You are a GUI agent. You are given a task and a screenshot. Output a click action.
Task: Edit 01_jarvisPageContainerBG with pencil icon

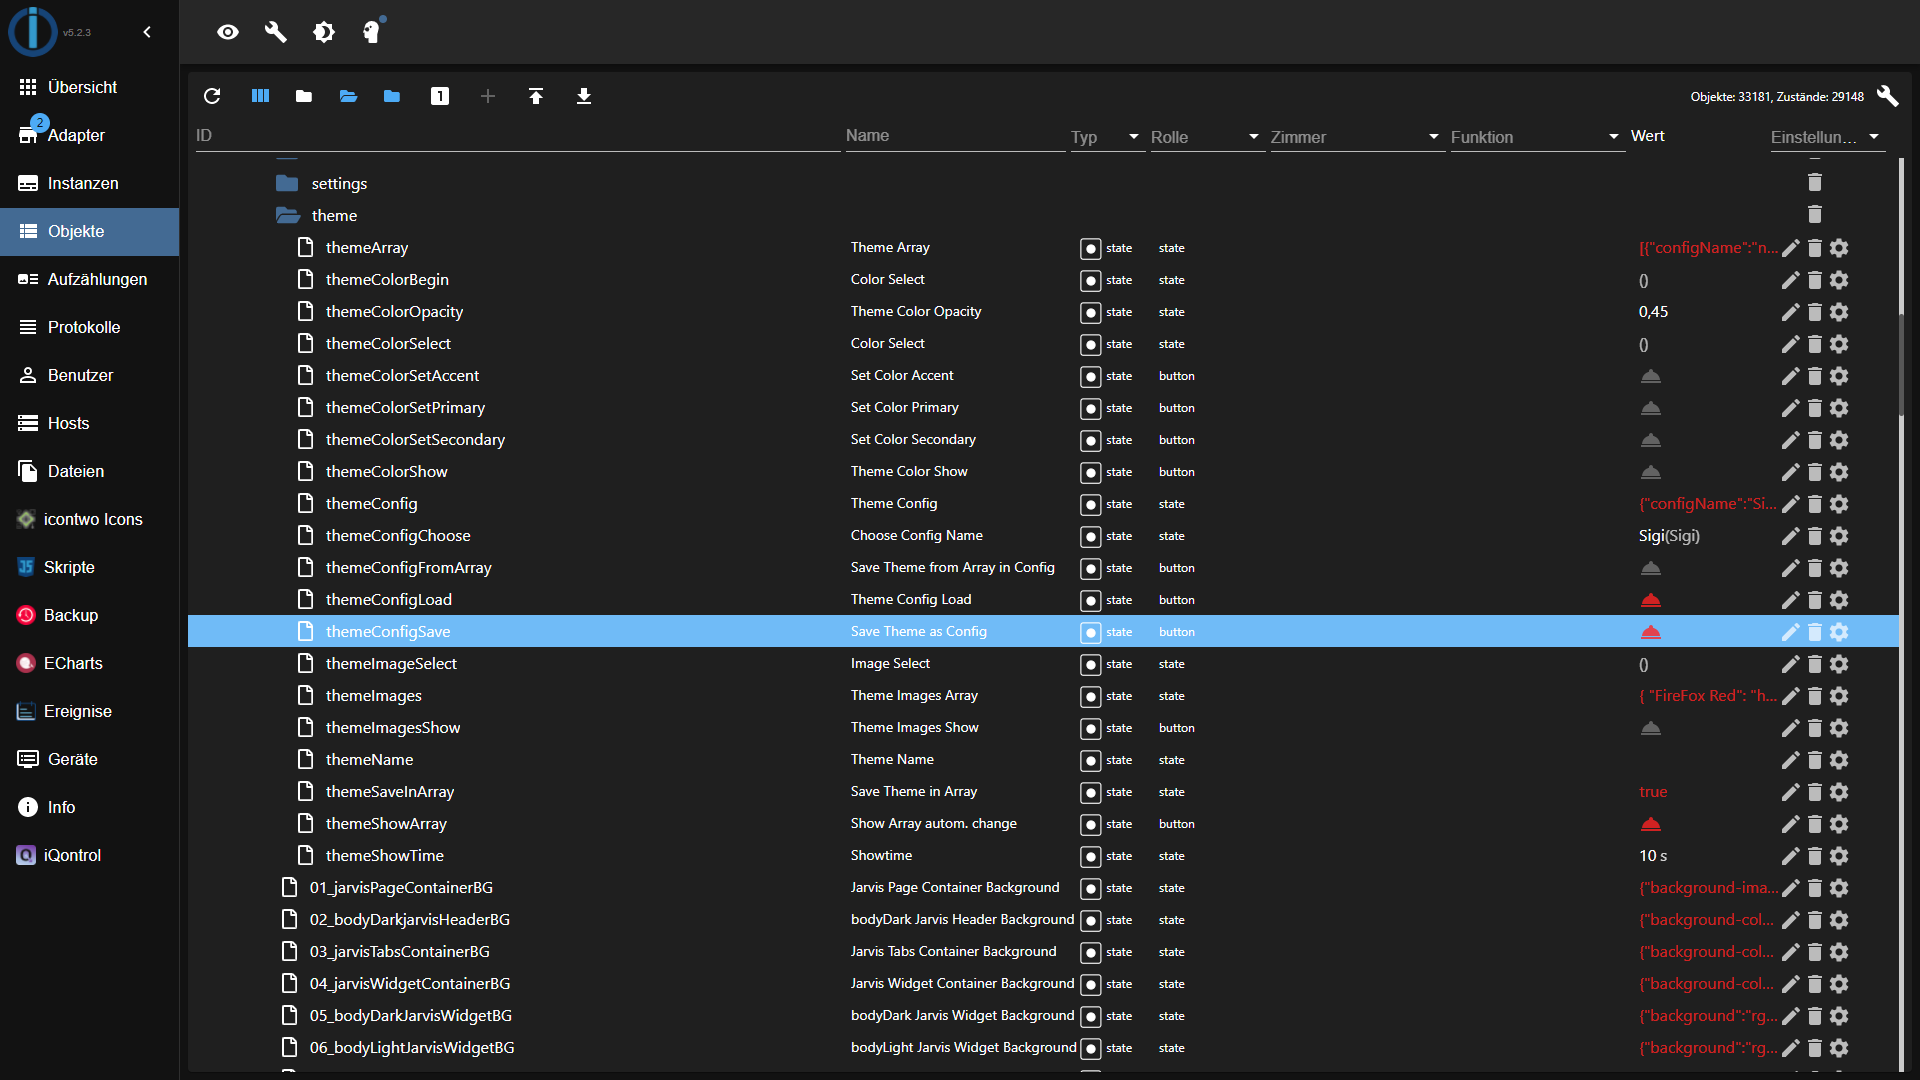[x=1790, y=888]
